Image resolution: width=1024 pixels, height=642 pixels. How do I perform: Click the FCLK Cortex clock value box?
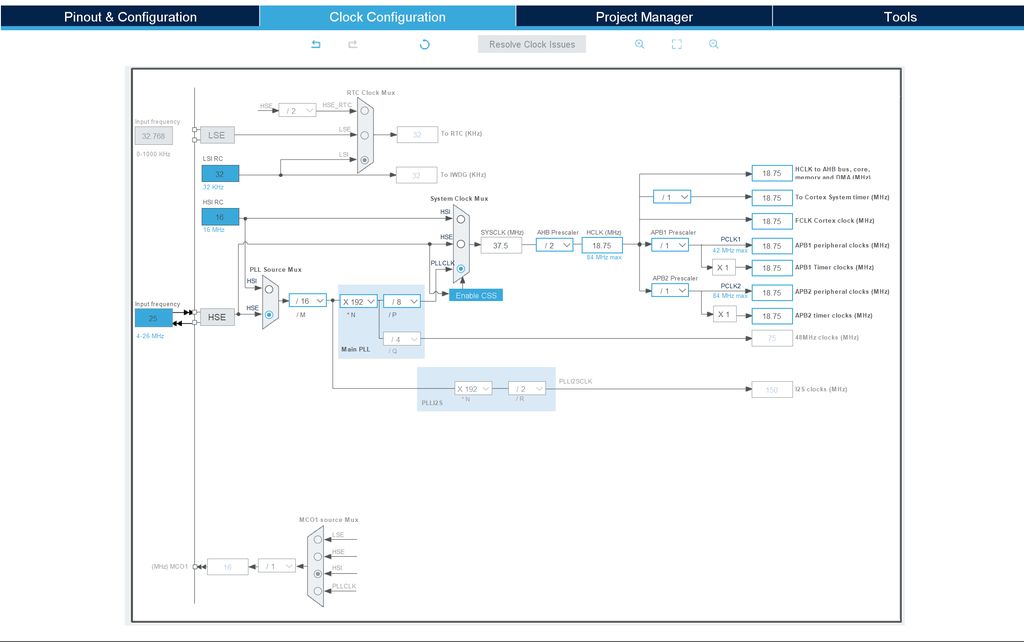click(x=772, y=221)
